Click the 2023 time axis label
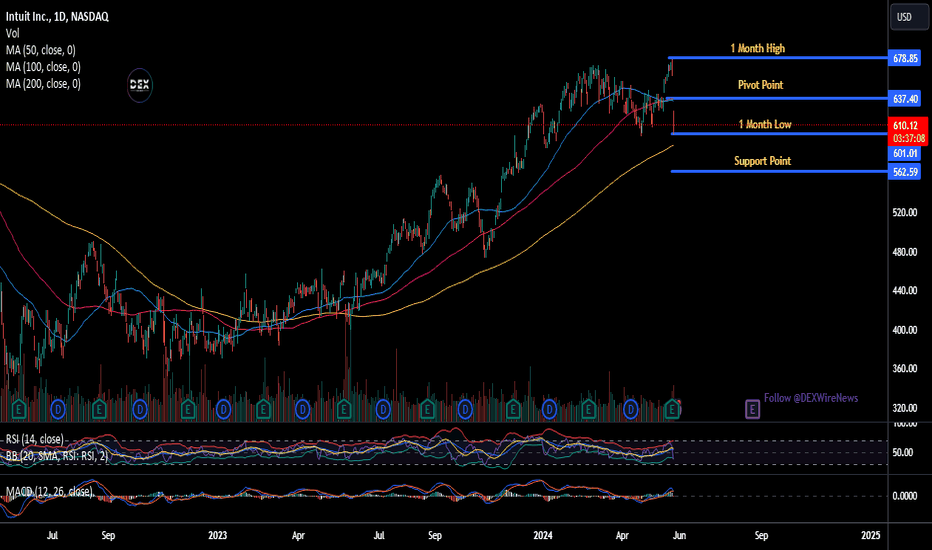Viewport: 932px width, 550px height. pos(218,535)
